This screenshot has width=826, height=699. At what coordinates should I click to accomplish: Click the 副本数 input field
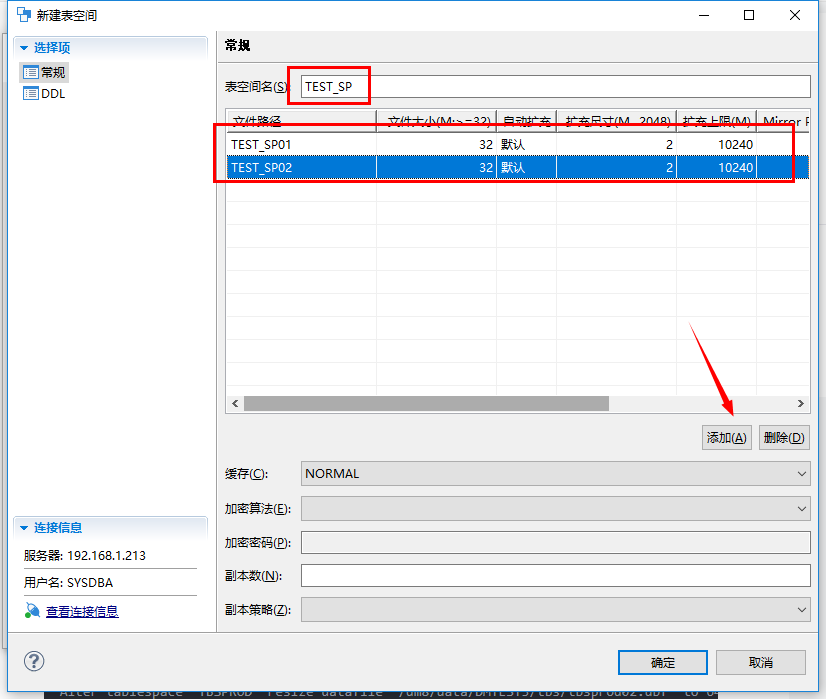tap(555, 576)
